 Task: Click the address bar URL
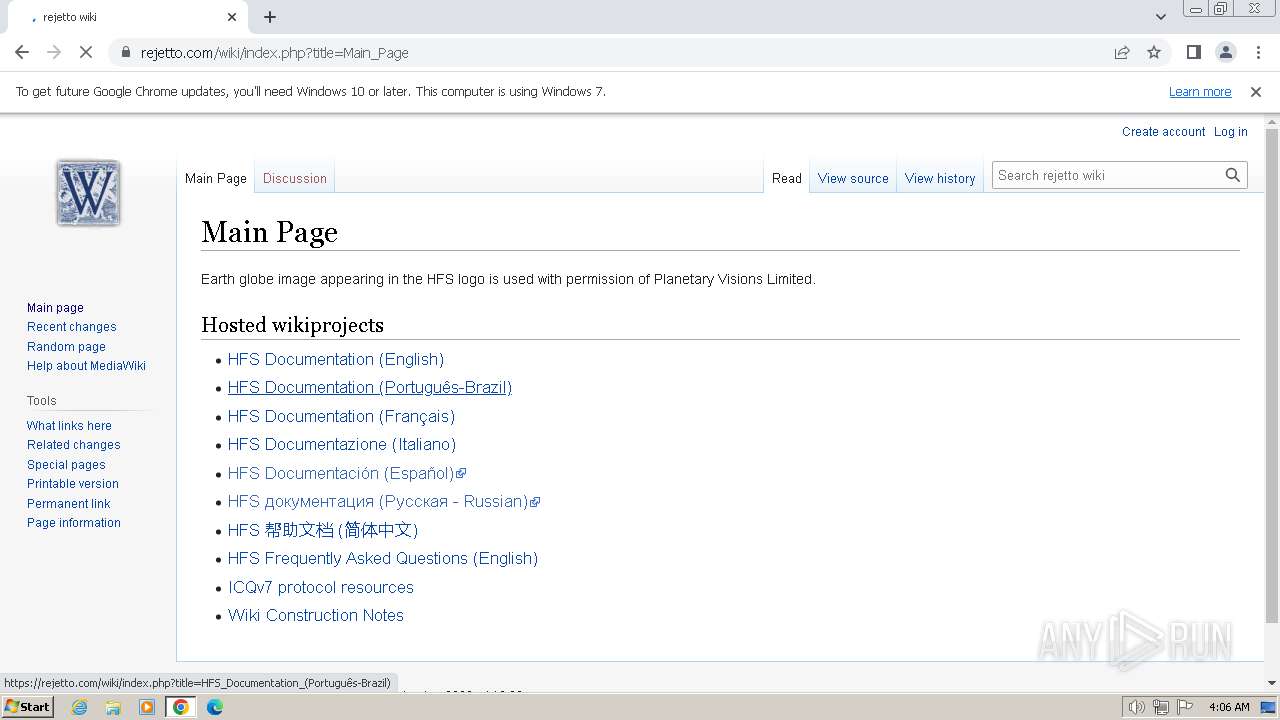pos(275,53)
